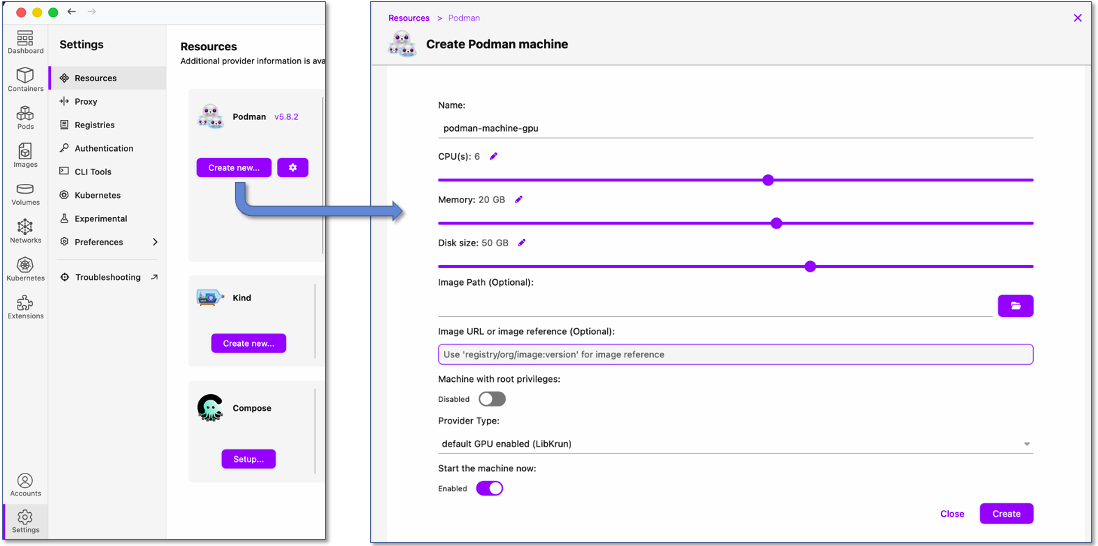Click the Create button in dialog
The height and width of the screenshot is (546, 1098).
click(1006, 514)
